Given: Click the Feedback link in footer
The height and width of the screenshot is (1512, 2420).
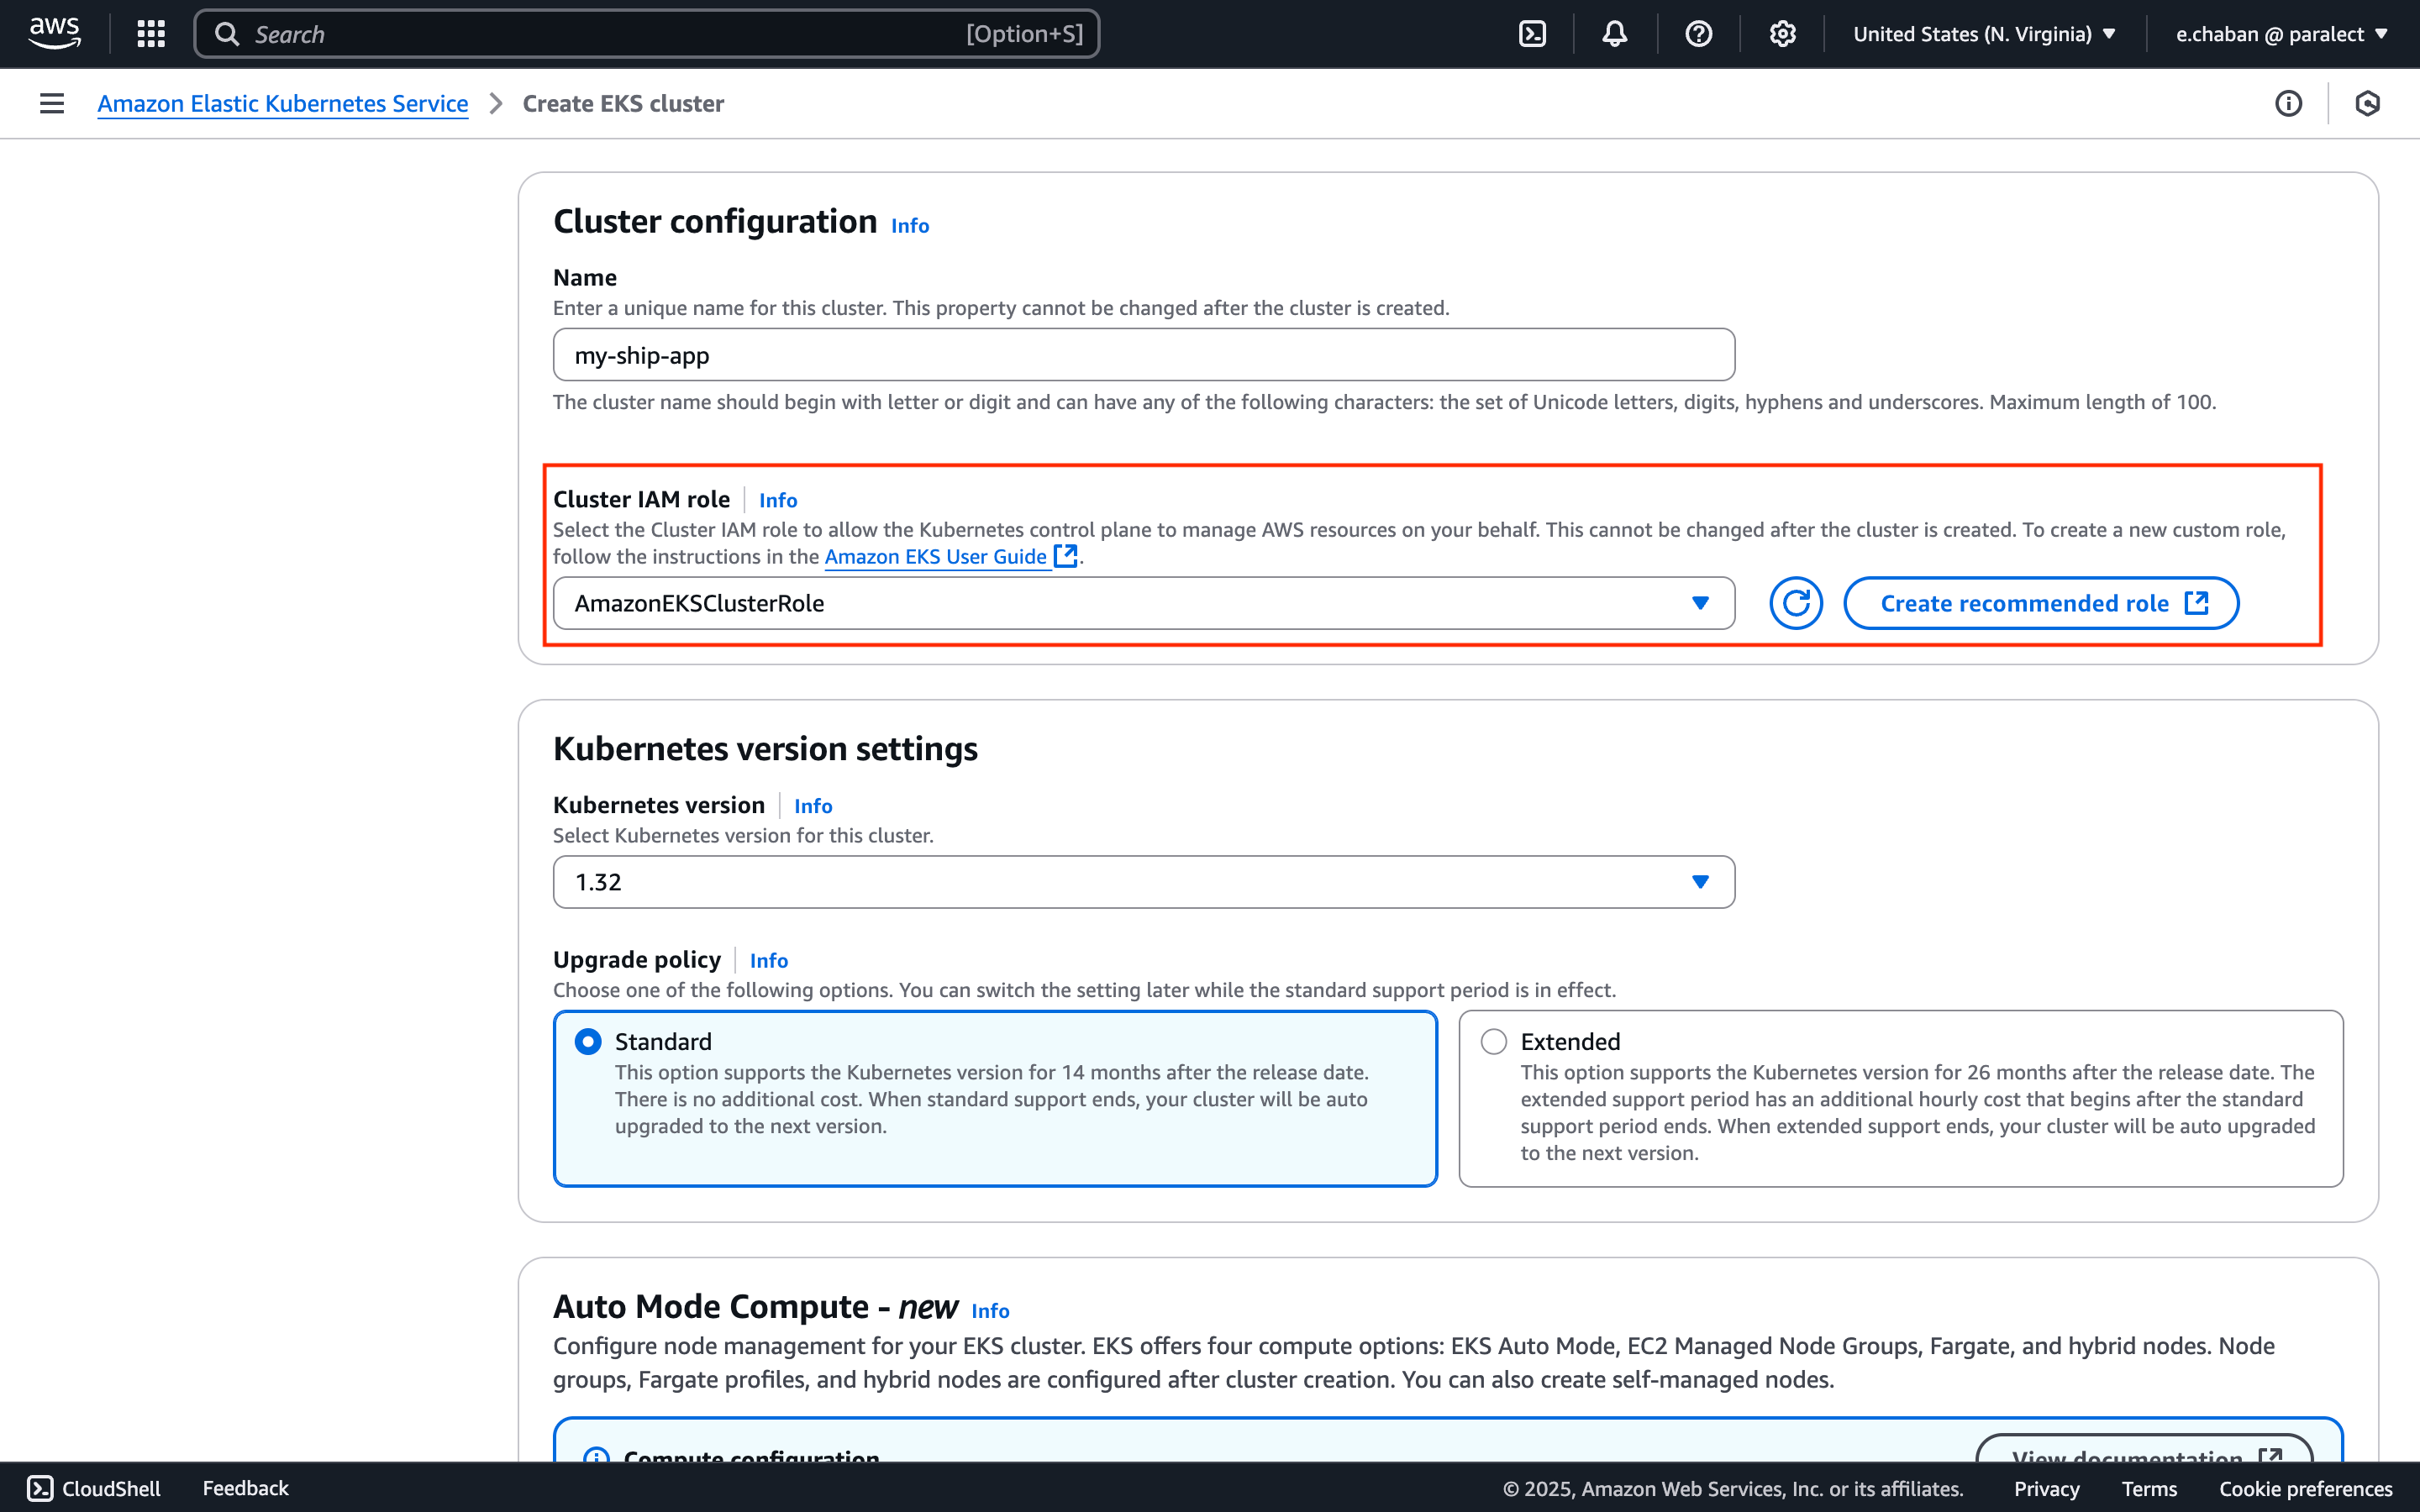Looking at the screenshot, I should [x=245, y=1488].
